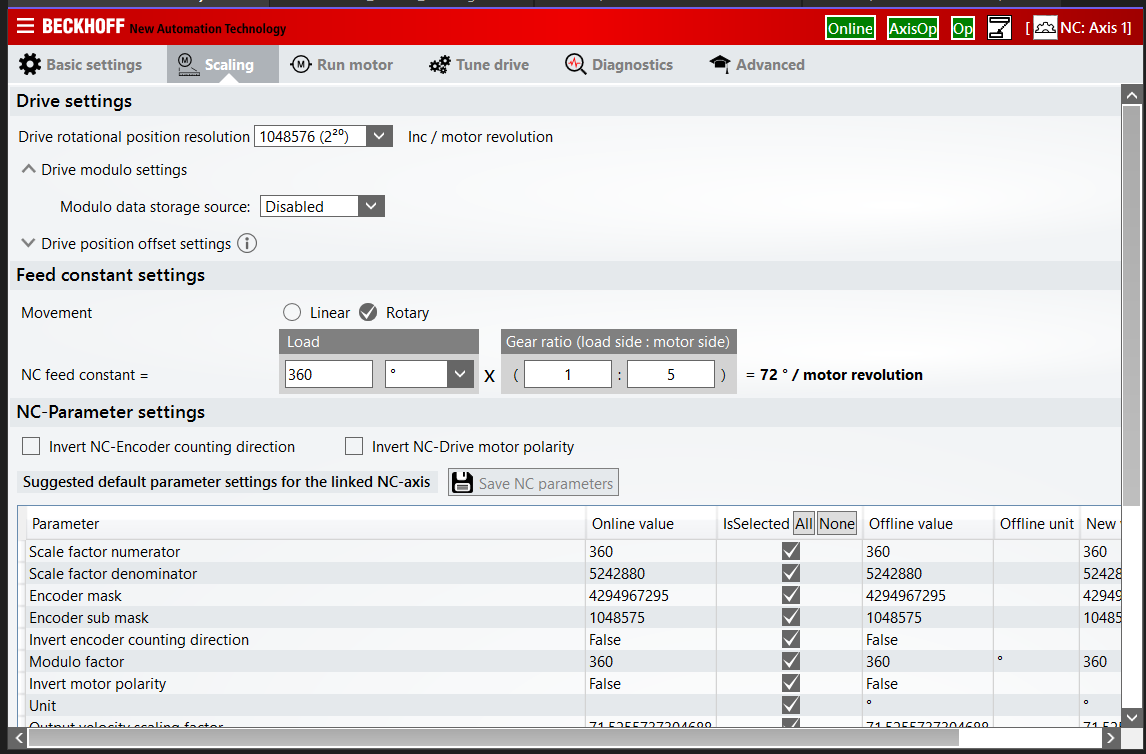Select All in the IsSelected column
This screenshot has width=1146, height=754.
pyautogui.click(x=804, y=524)
